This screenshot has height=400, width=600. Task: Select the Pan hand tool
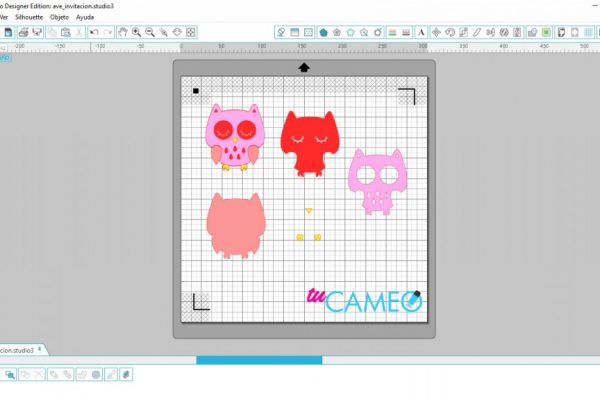[x=122, y=33]
